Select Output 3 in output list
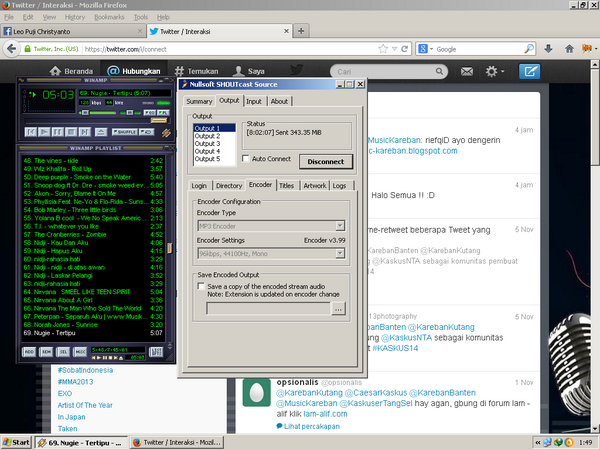Screen dimensions: 600x450 tap(214, 144)
